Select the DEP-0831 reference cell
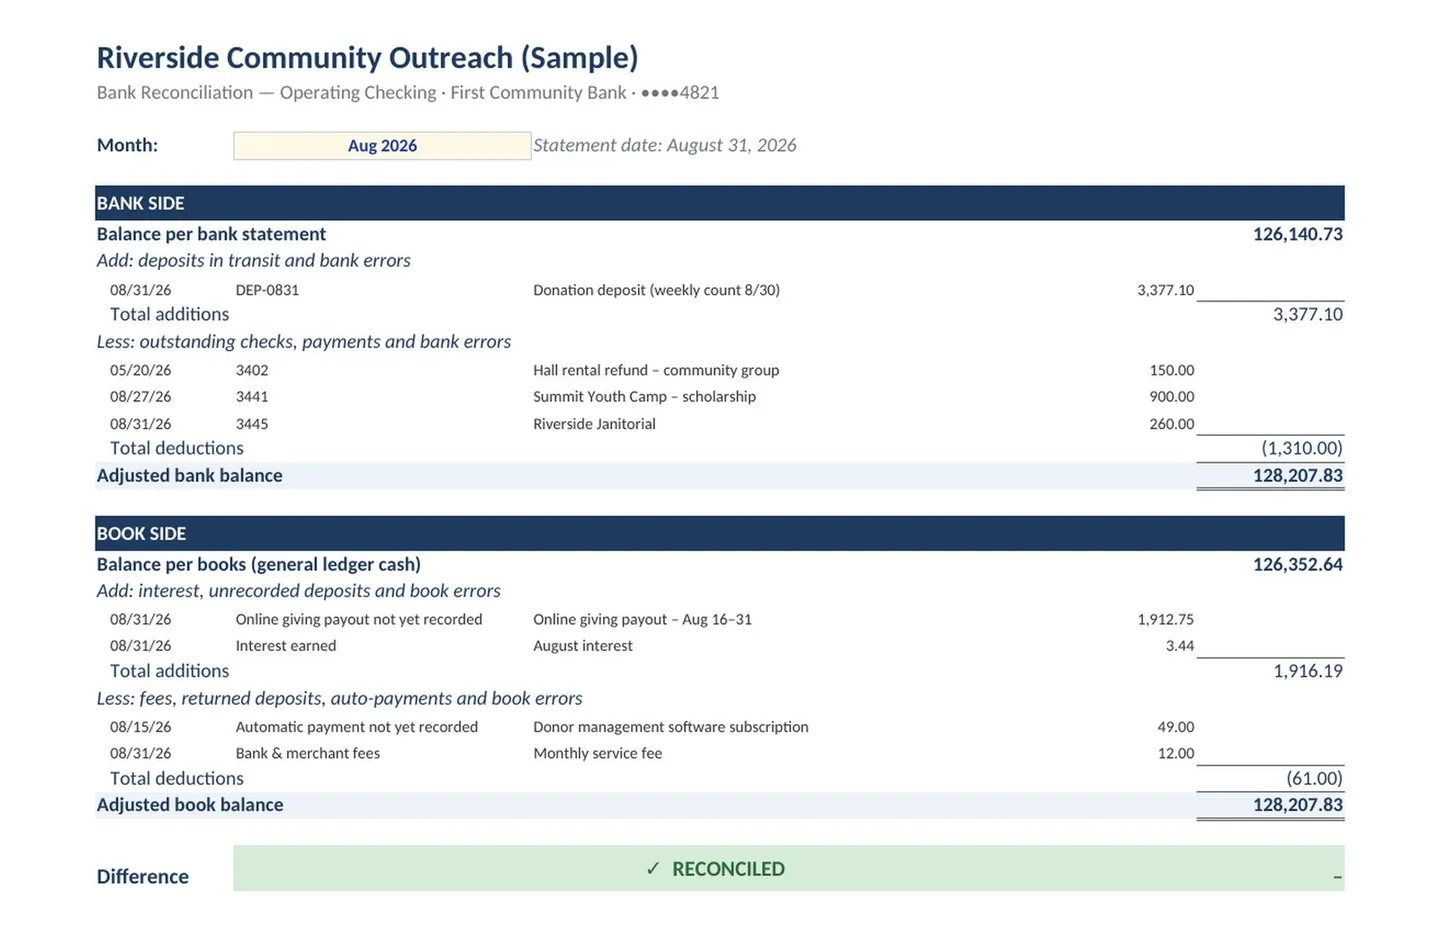 267,290
